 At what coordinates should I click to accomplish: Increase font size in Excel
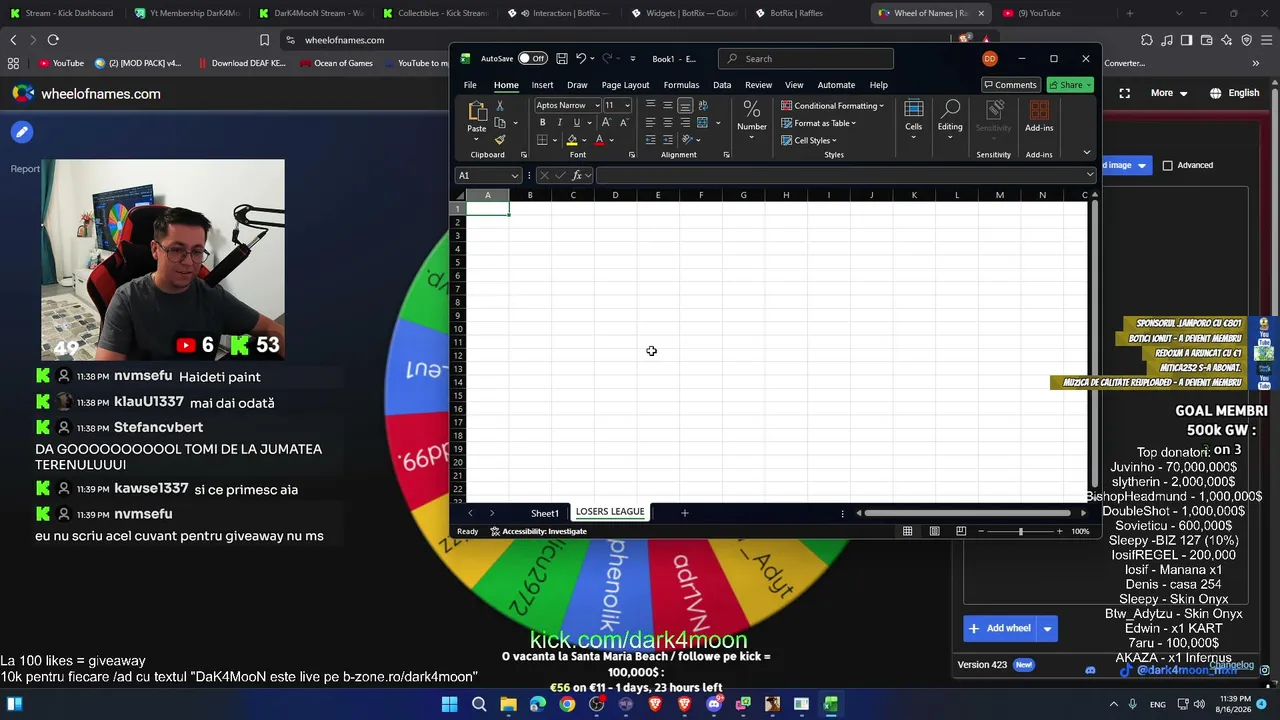point(606,123)
